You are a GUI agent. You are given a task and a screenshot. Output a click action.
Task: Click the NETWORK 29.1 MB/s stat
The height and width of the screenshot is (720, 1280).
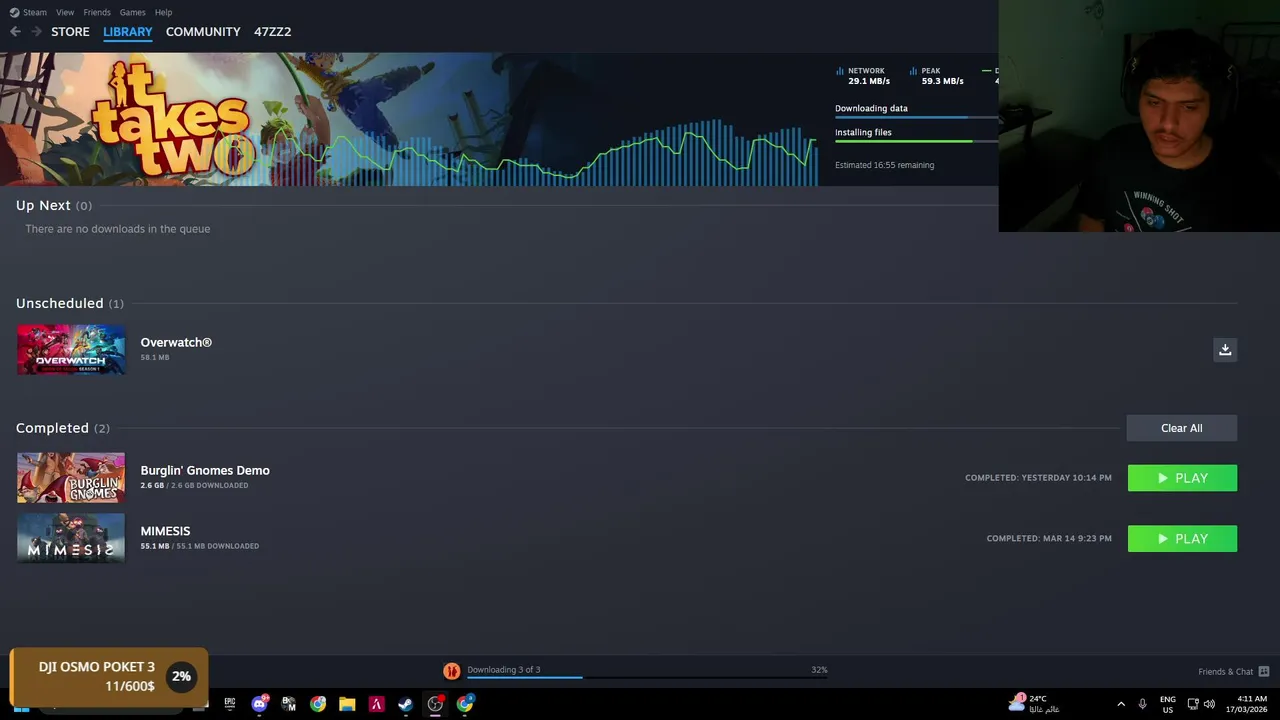coord(864,76)
